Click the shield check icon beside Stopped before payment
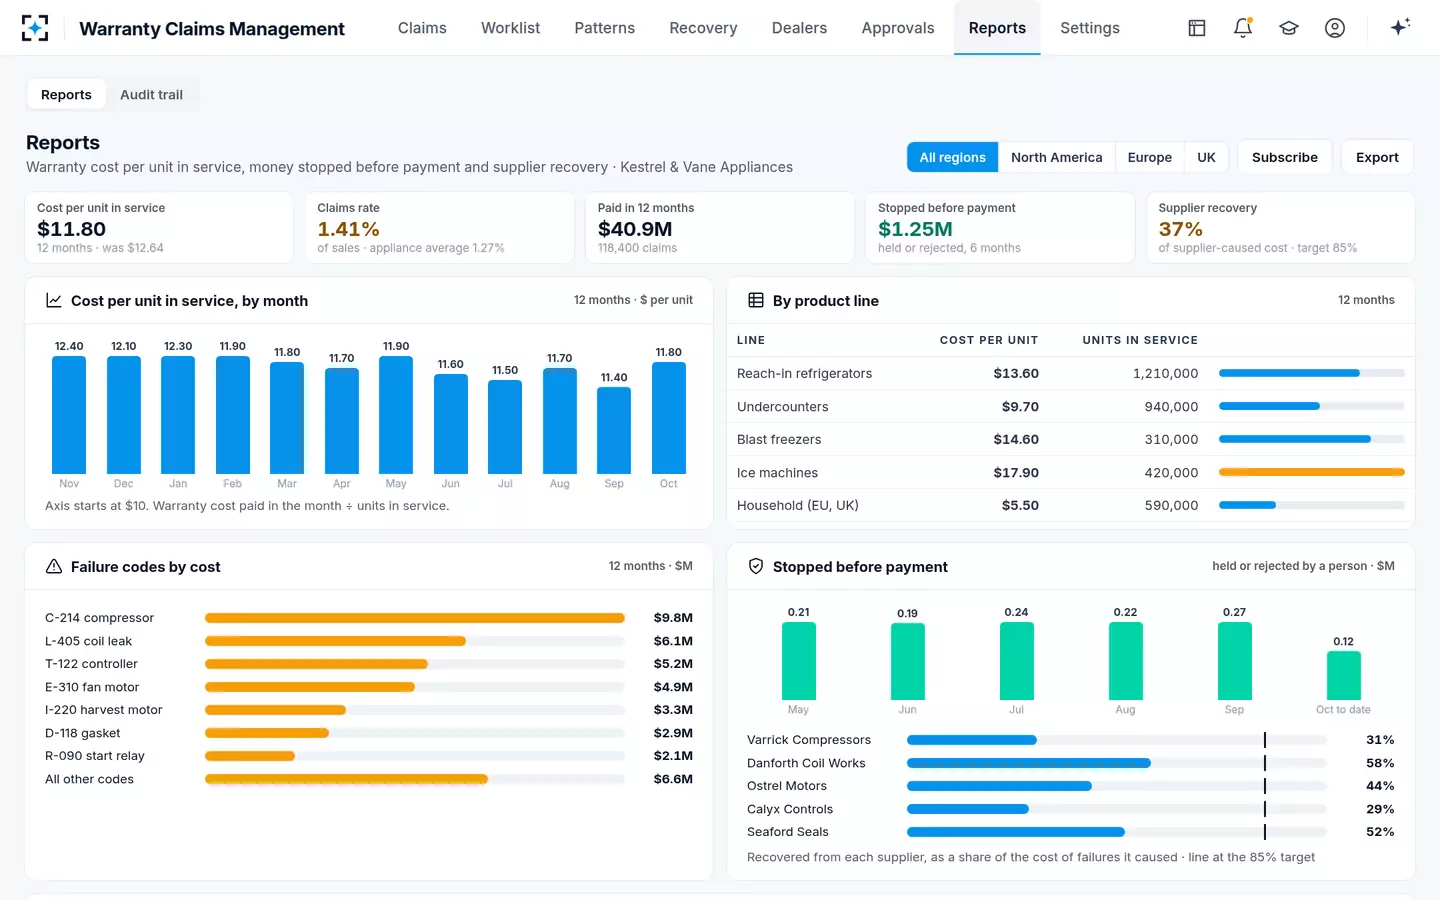 (x=756, y=566)
